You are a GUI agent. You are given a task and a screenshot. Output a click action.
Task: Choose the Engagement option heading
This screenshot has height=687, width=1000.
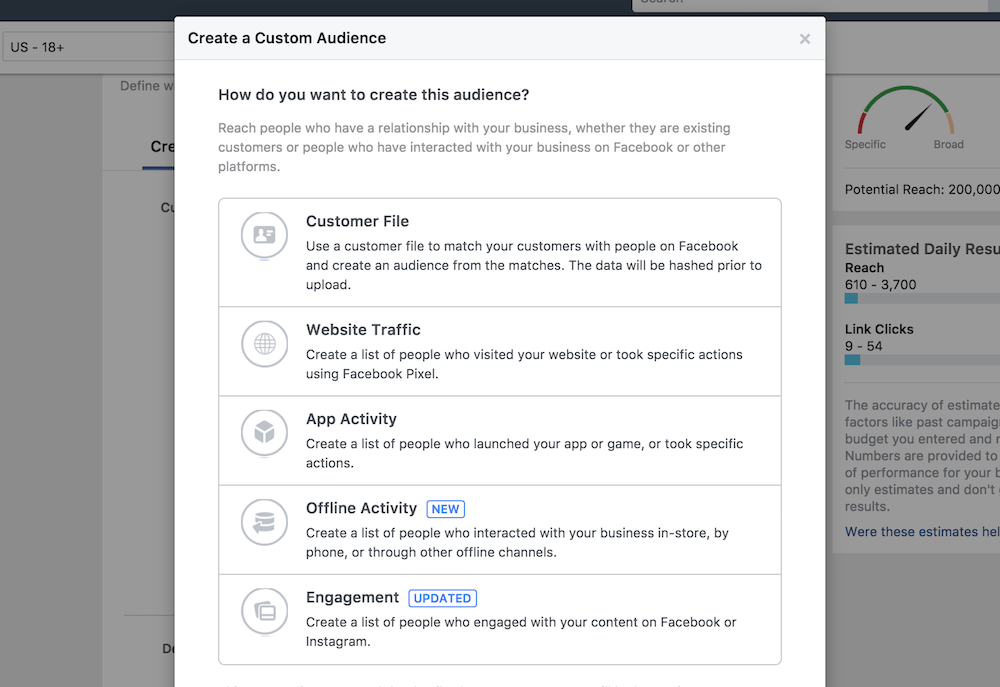(352, 597)
